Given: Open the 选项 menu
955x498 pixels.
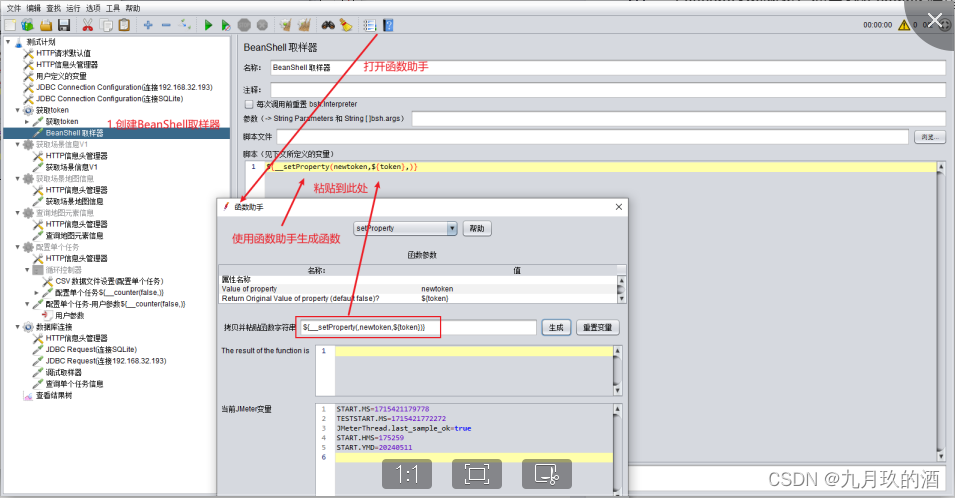Looking at the screenshot, I should click(93, 8).
